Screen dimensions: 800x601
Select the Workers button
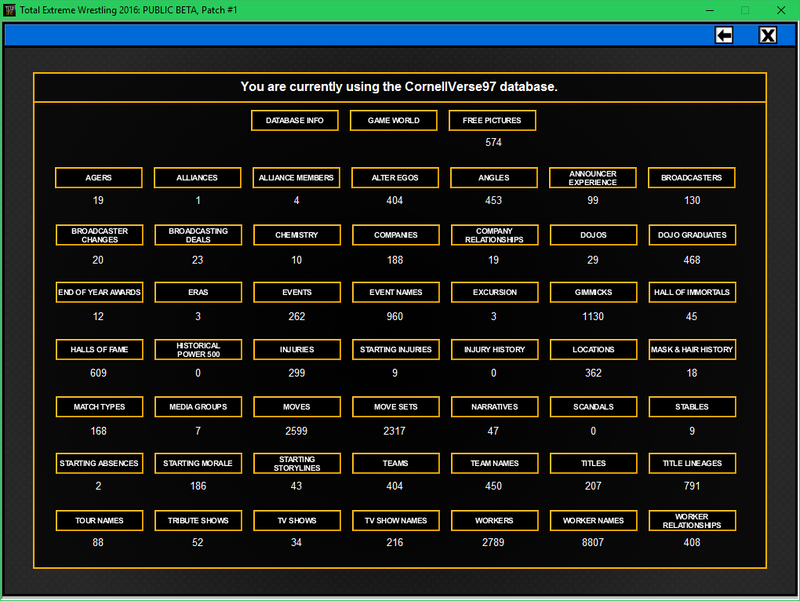coord(495,520)
